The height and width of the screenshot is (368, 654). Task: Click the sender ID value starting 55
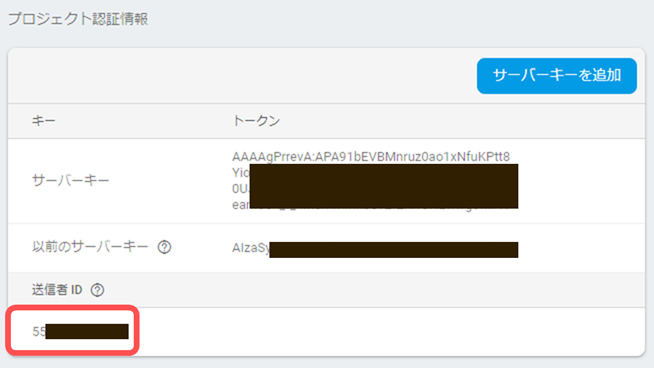[x=80, y=331]
